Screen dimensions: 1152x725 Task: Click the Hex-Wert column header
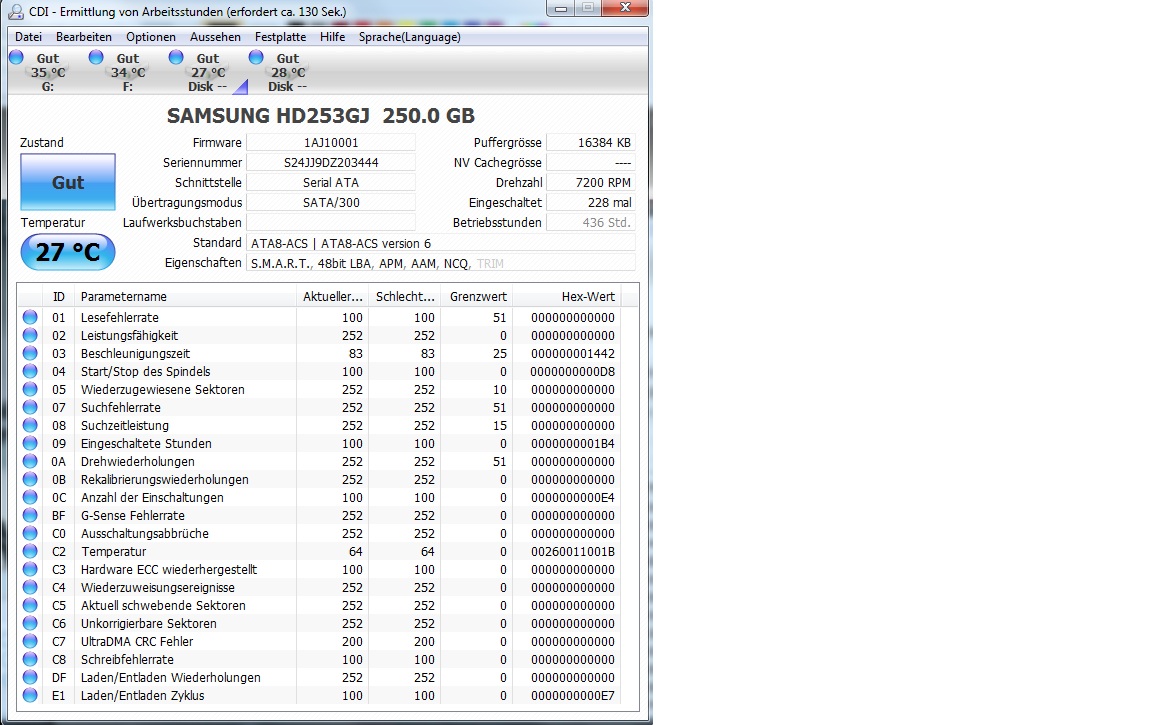pos(566,297)
